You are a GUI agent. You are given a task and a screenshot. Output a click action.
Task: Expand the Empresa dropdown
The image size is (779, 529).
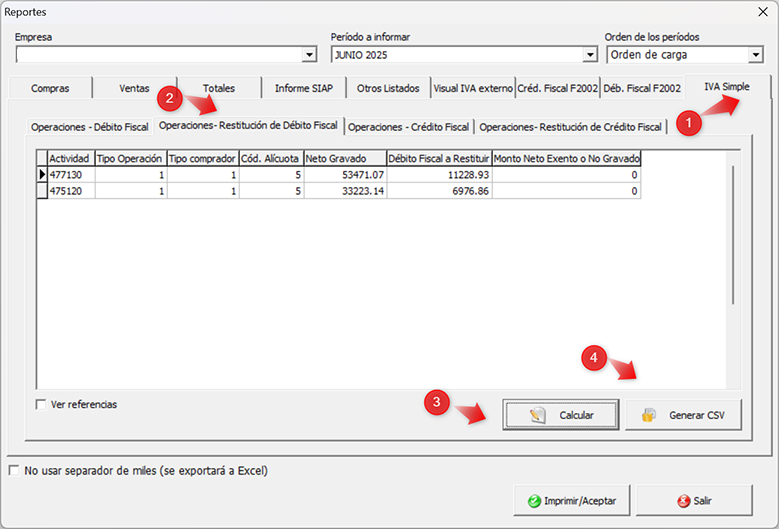(309, 55)
